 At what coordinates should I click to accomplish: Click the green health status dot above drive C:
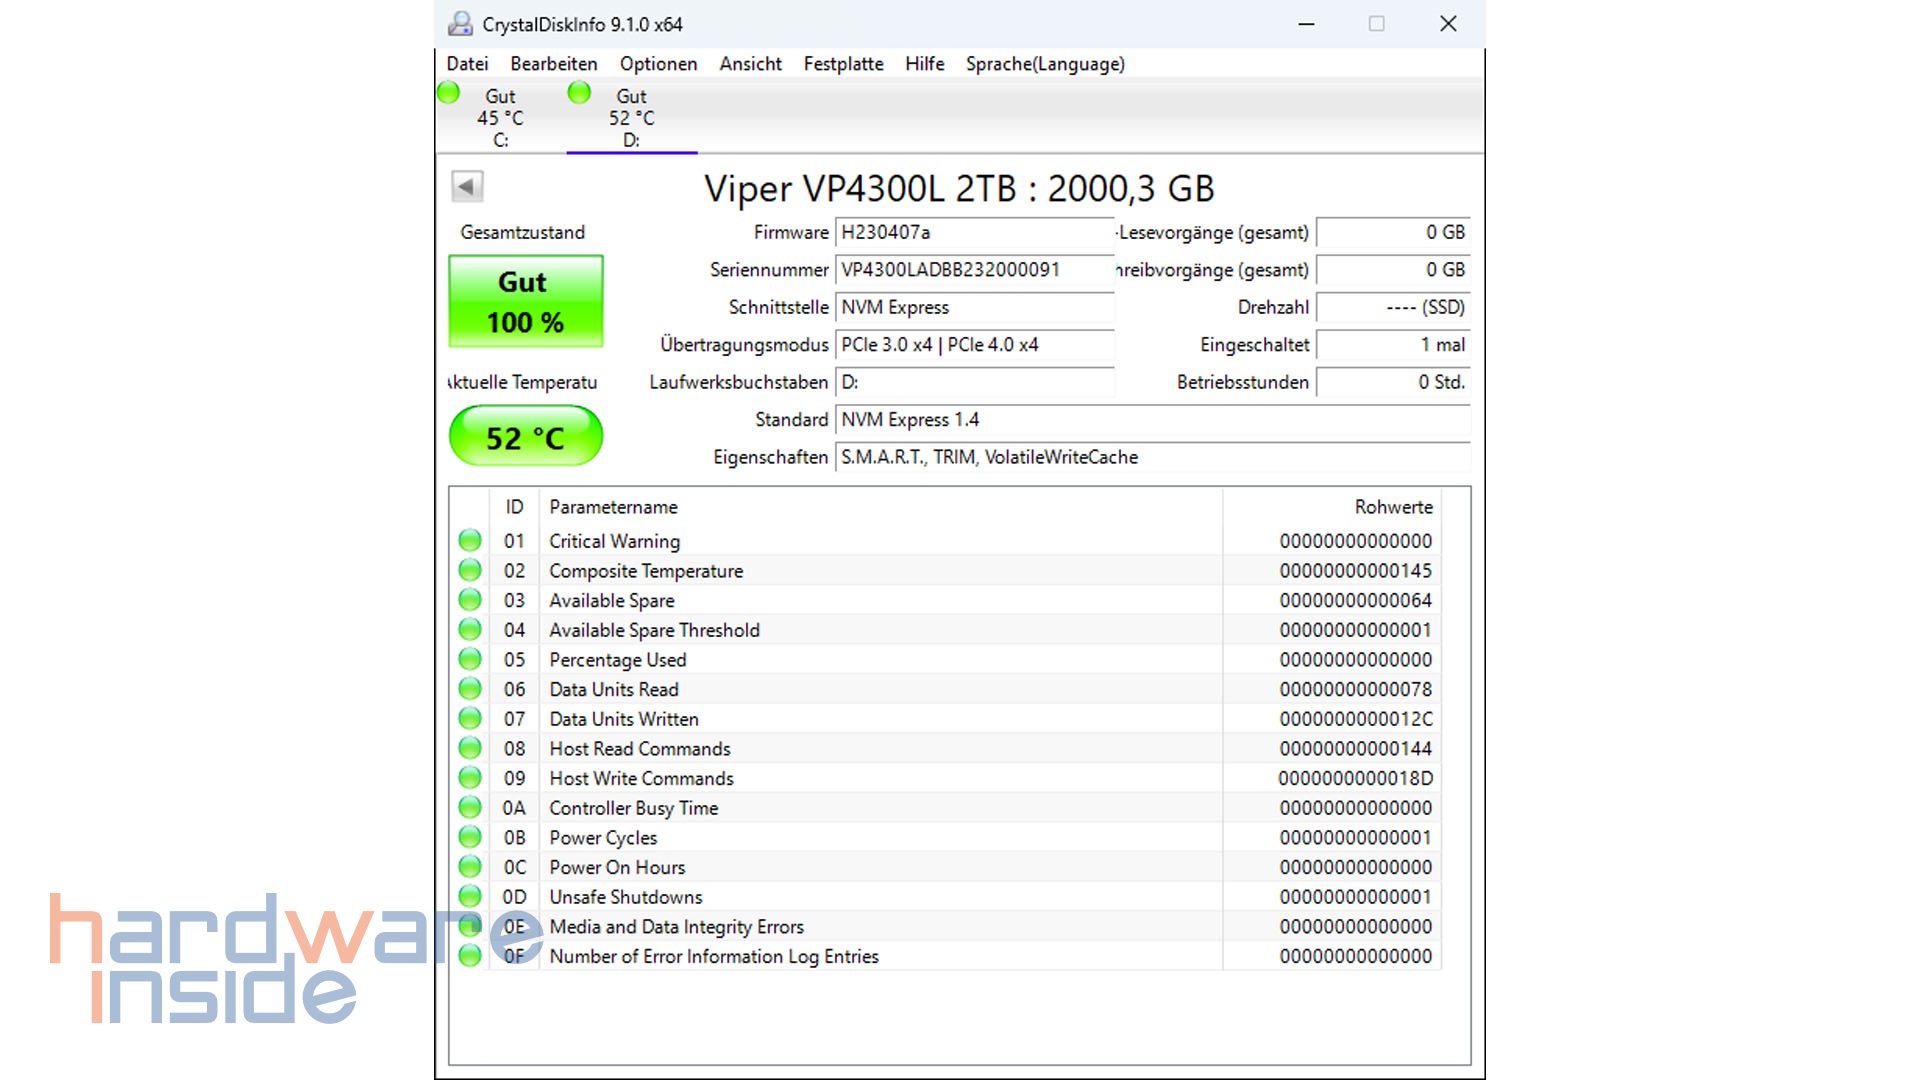coord(449,92)
